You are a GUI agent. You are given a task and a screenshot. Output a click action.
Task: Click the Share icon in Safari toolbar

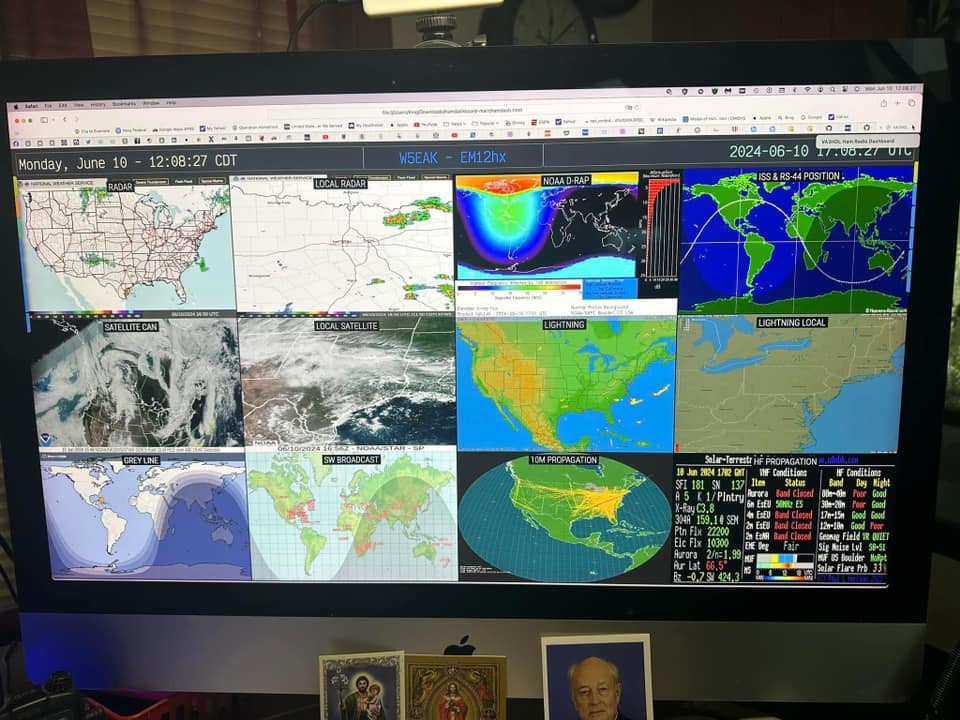pos(881,102)
